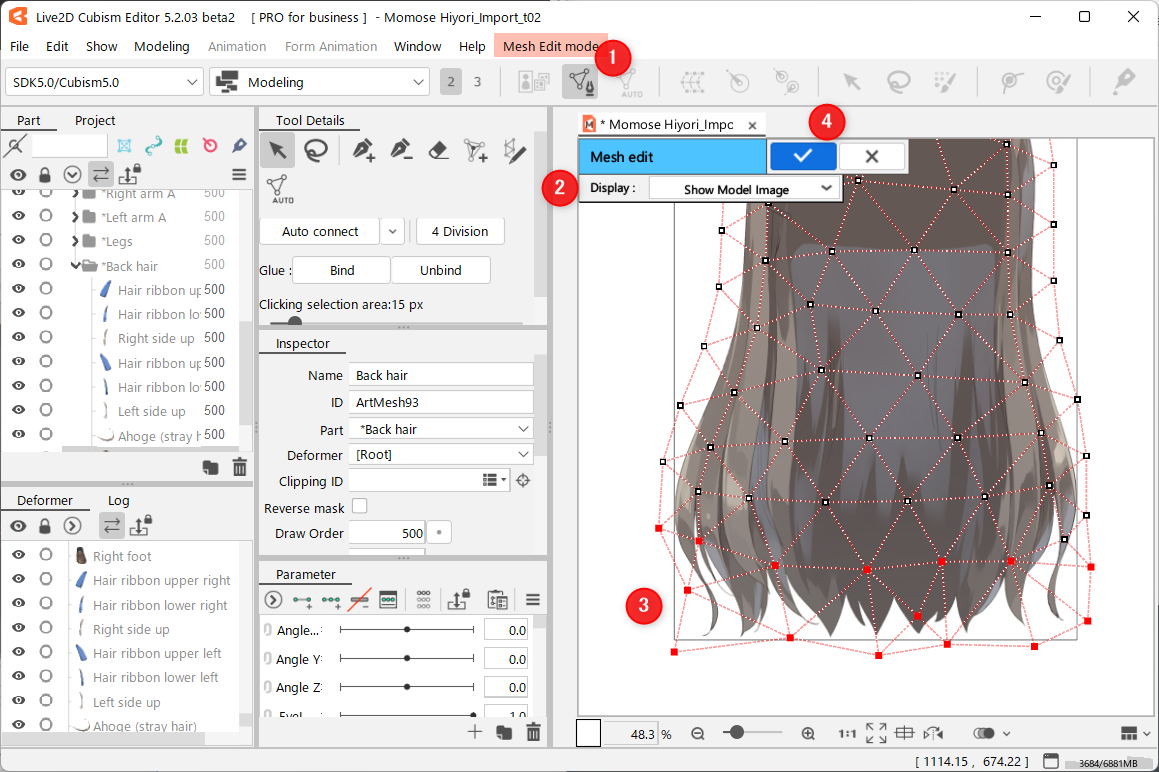Delete the selected part using the trash icon
Image resolution: width=1159 pixels, height=772 pixels.
click(x=240, y=467)
